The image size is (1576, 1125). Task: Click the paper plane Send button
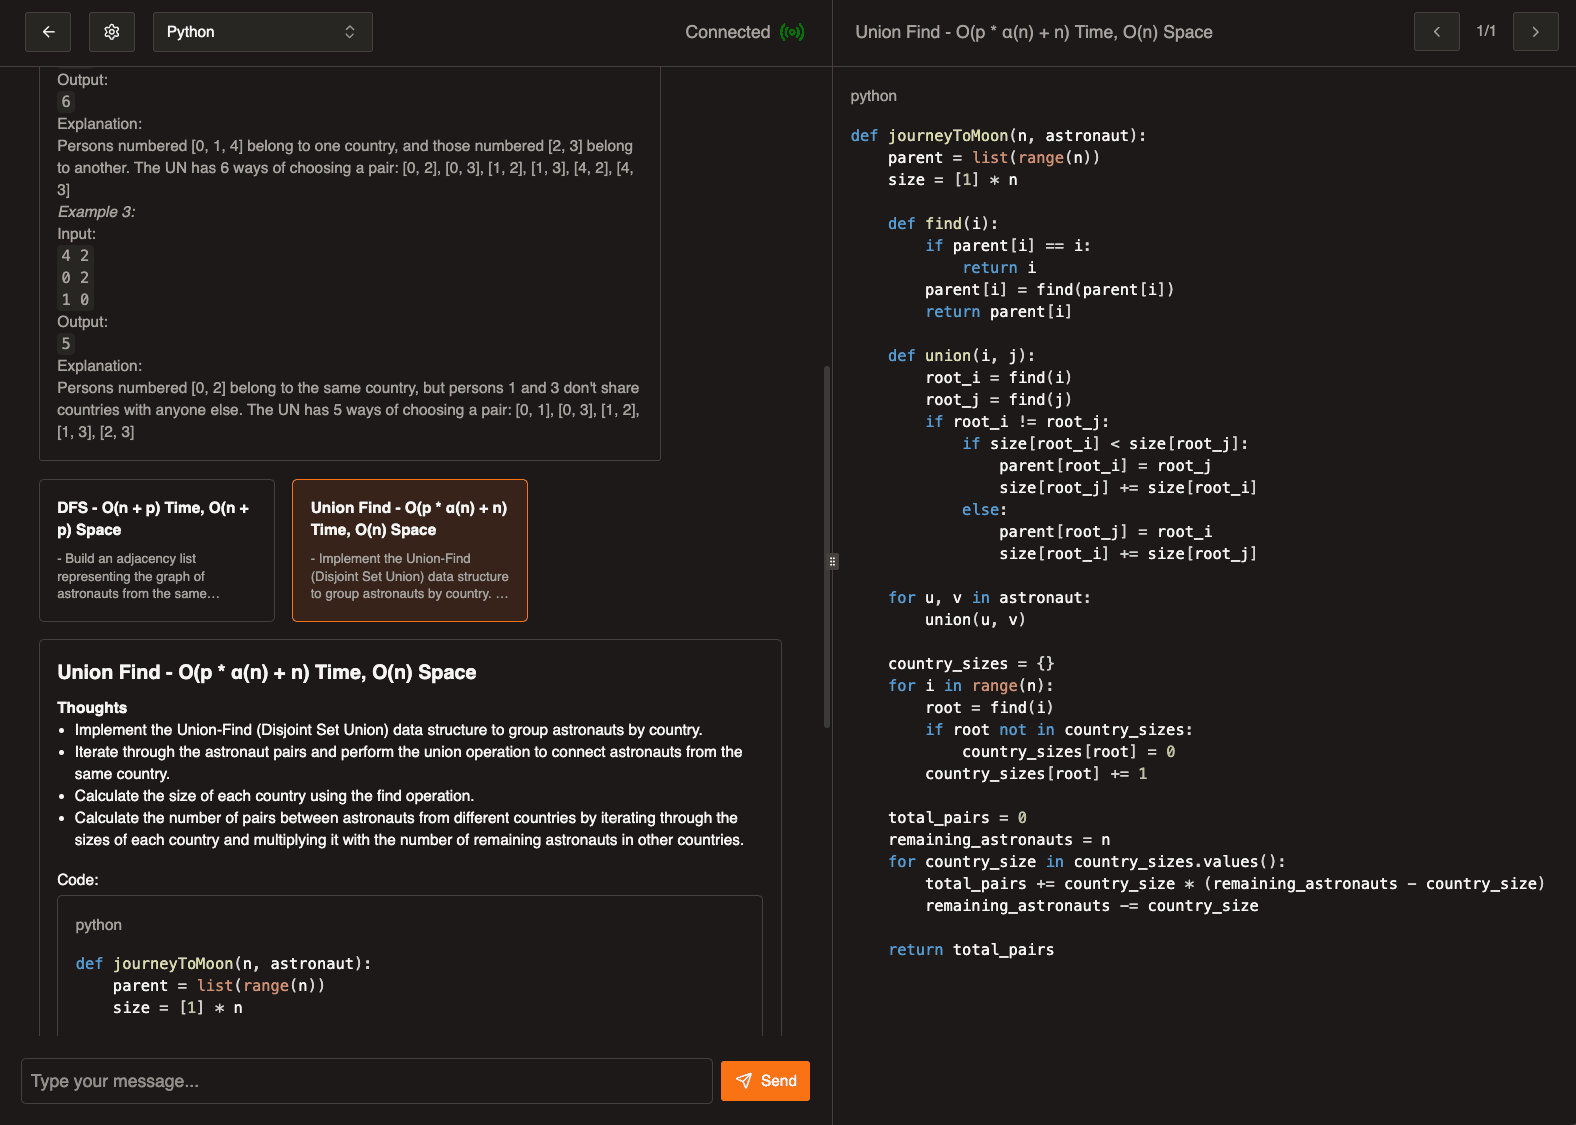[765, 1081]
